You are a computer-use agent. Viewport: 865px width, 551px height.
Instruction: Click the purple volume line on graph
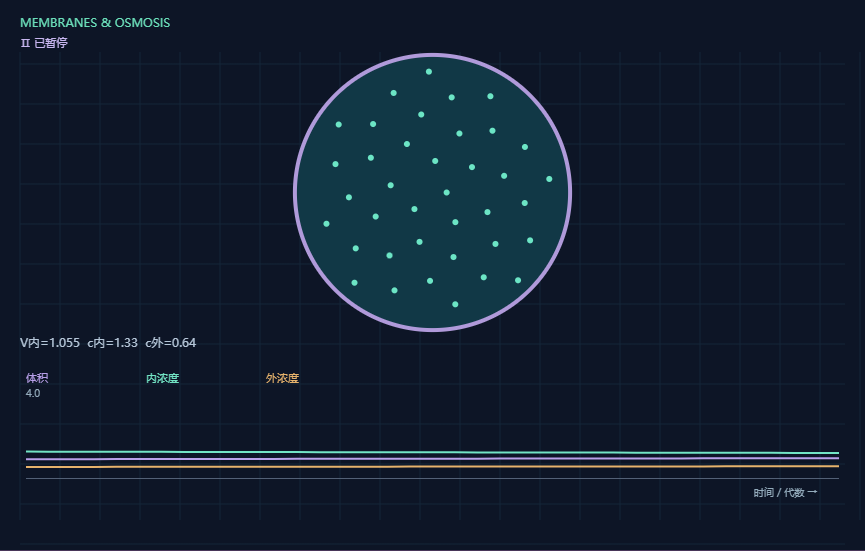tap(432, 458)
